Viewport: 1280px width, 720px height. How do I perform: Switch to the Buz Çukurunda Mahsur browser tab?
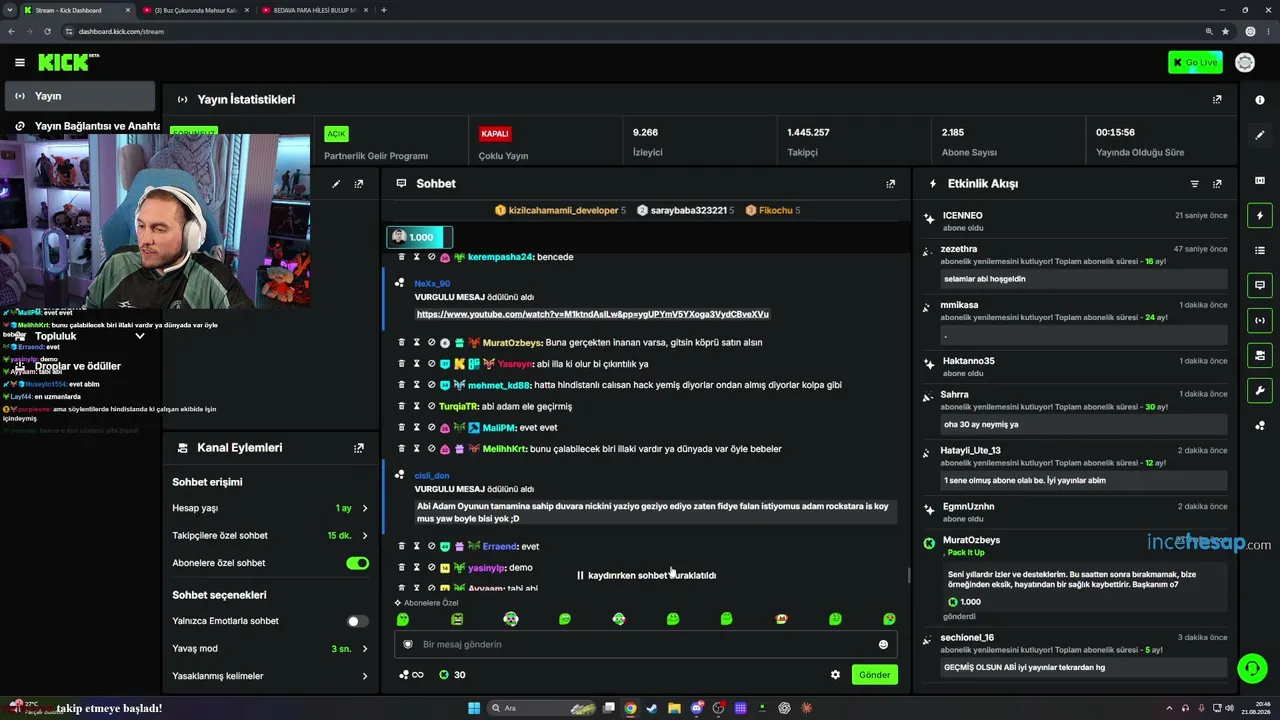[x=195, y=10]
